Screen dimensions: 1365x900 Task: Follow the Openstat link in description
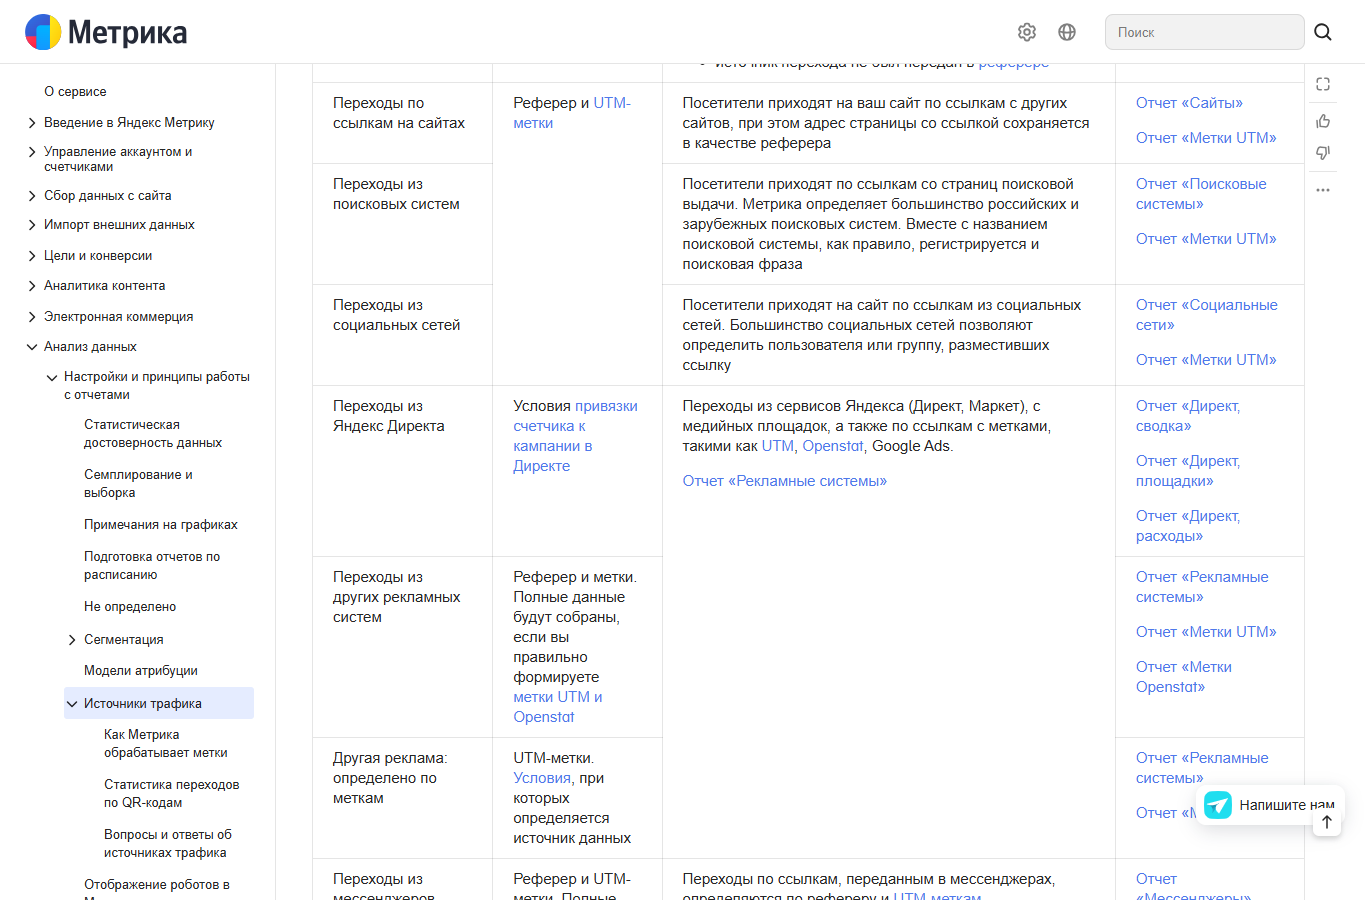(x=833, y=446)
